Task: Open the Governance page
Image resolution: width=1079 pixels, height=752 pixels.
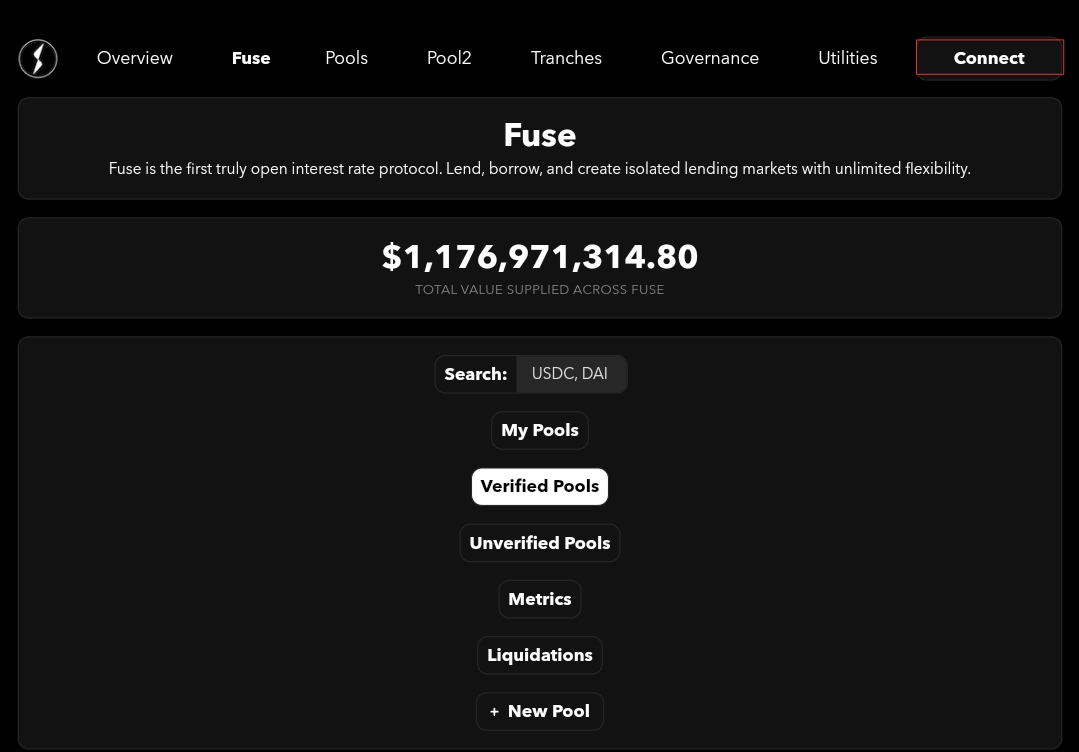Action: [709, 58]
